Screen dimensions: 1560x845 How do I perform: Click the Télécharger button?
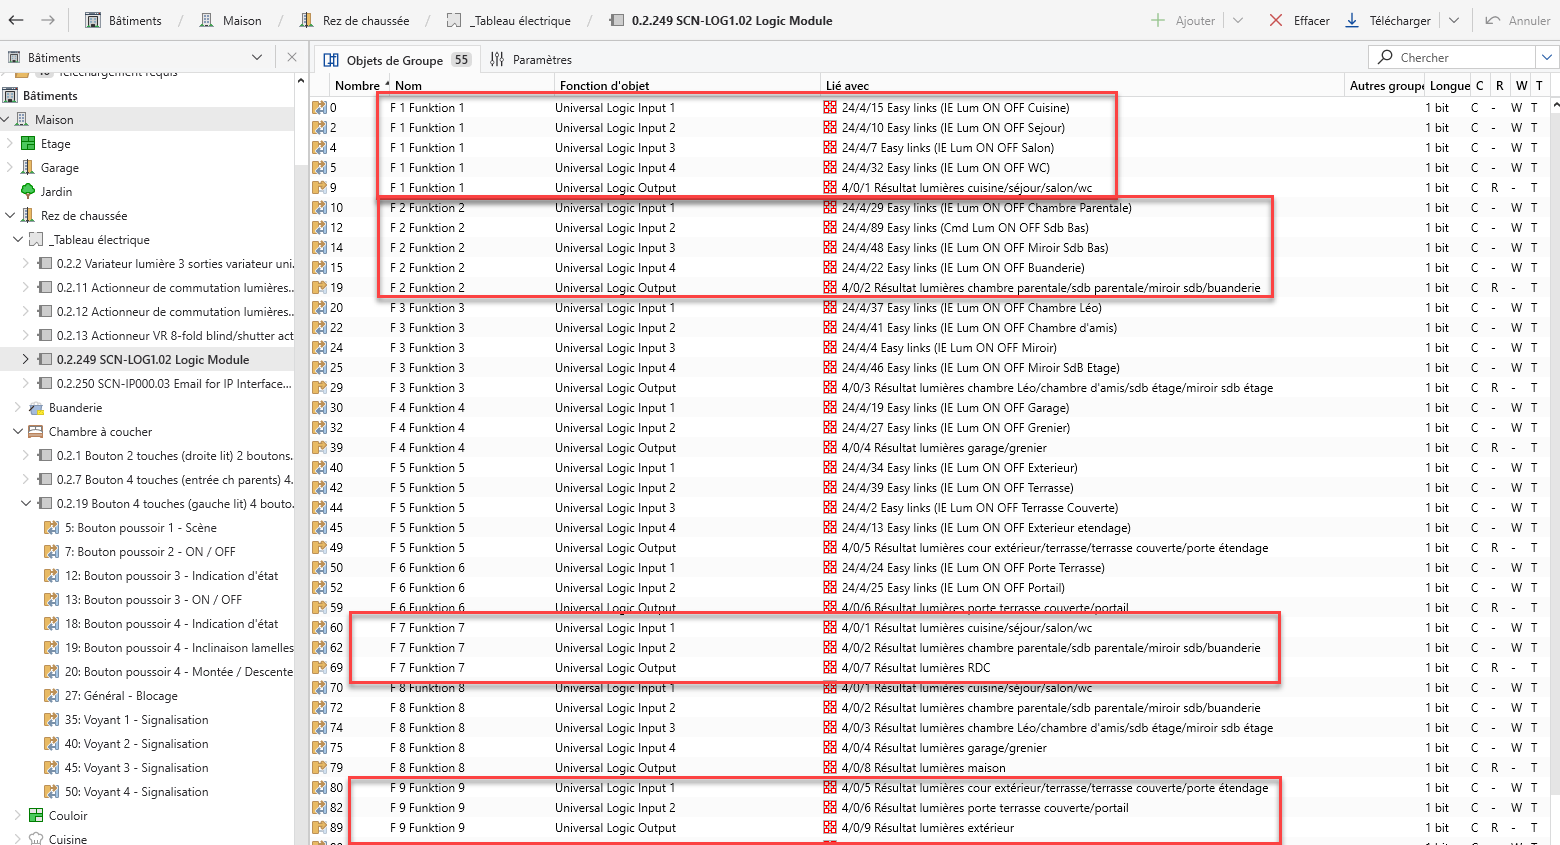1388,20
